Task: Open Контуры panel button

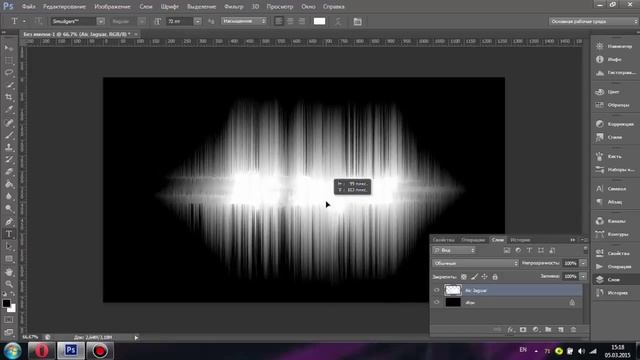Action: 615,234
